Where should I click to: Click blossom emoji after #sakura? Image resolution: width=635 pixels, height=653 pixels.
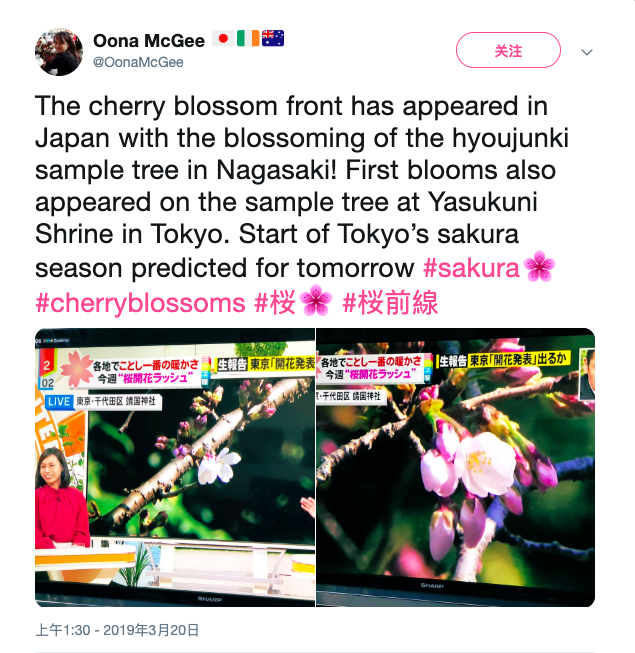point(539,266)
